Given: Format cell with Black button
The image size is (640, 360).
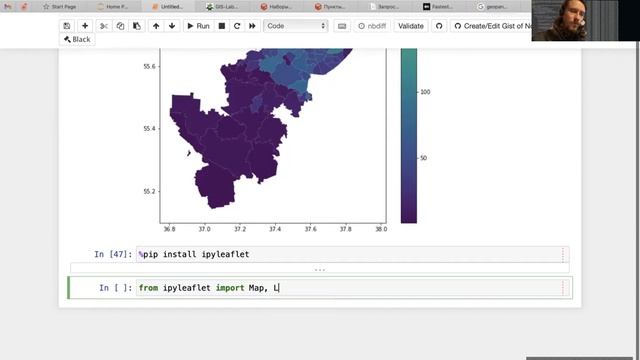Looking at the screenshot, I should tap(77, 39).
